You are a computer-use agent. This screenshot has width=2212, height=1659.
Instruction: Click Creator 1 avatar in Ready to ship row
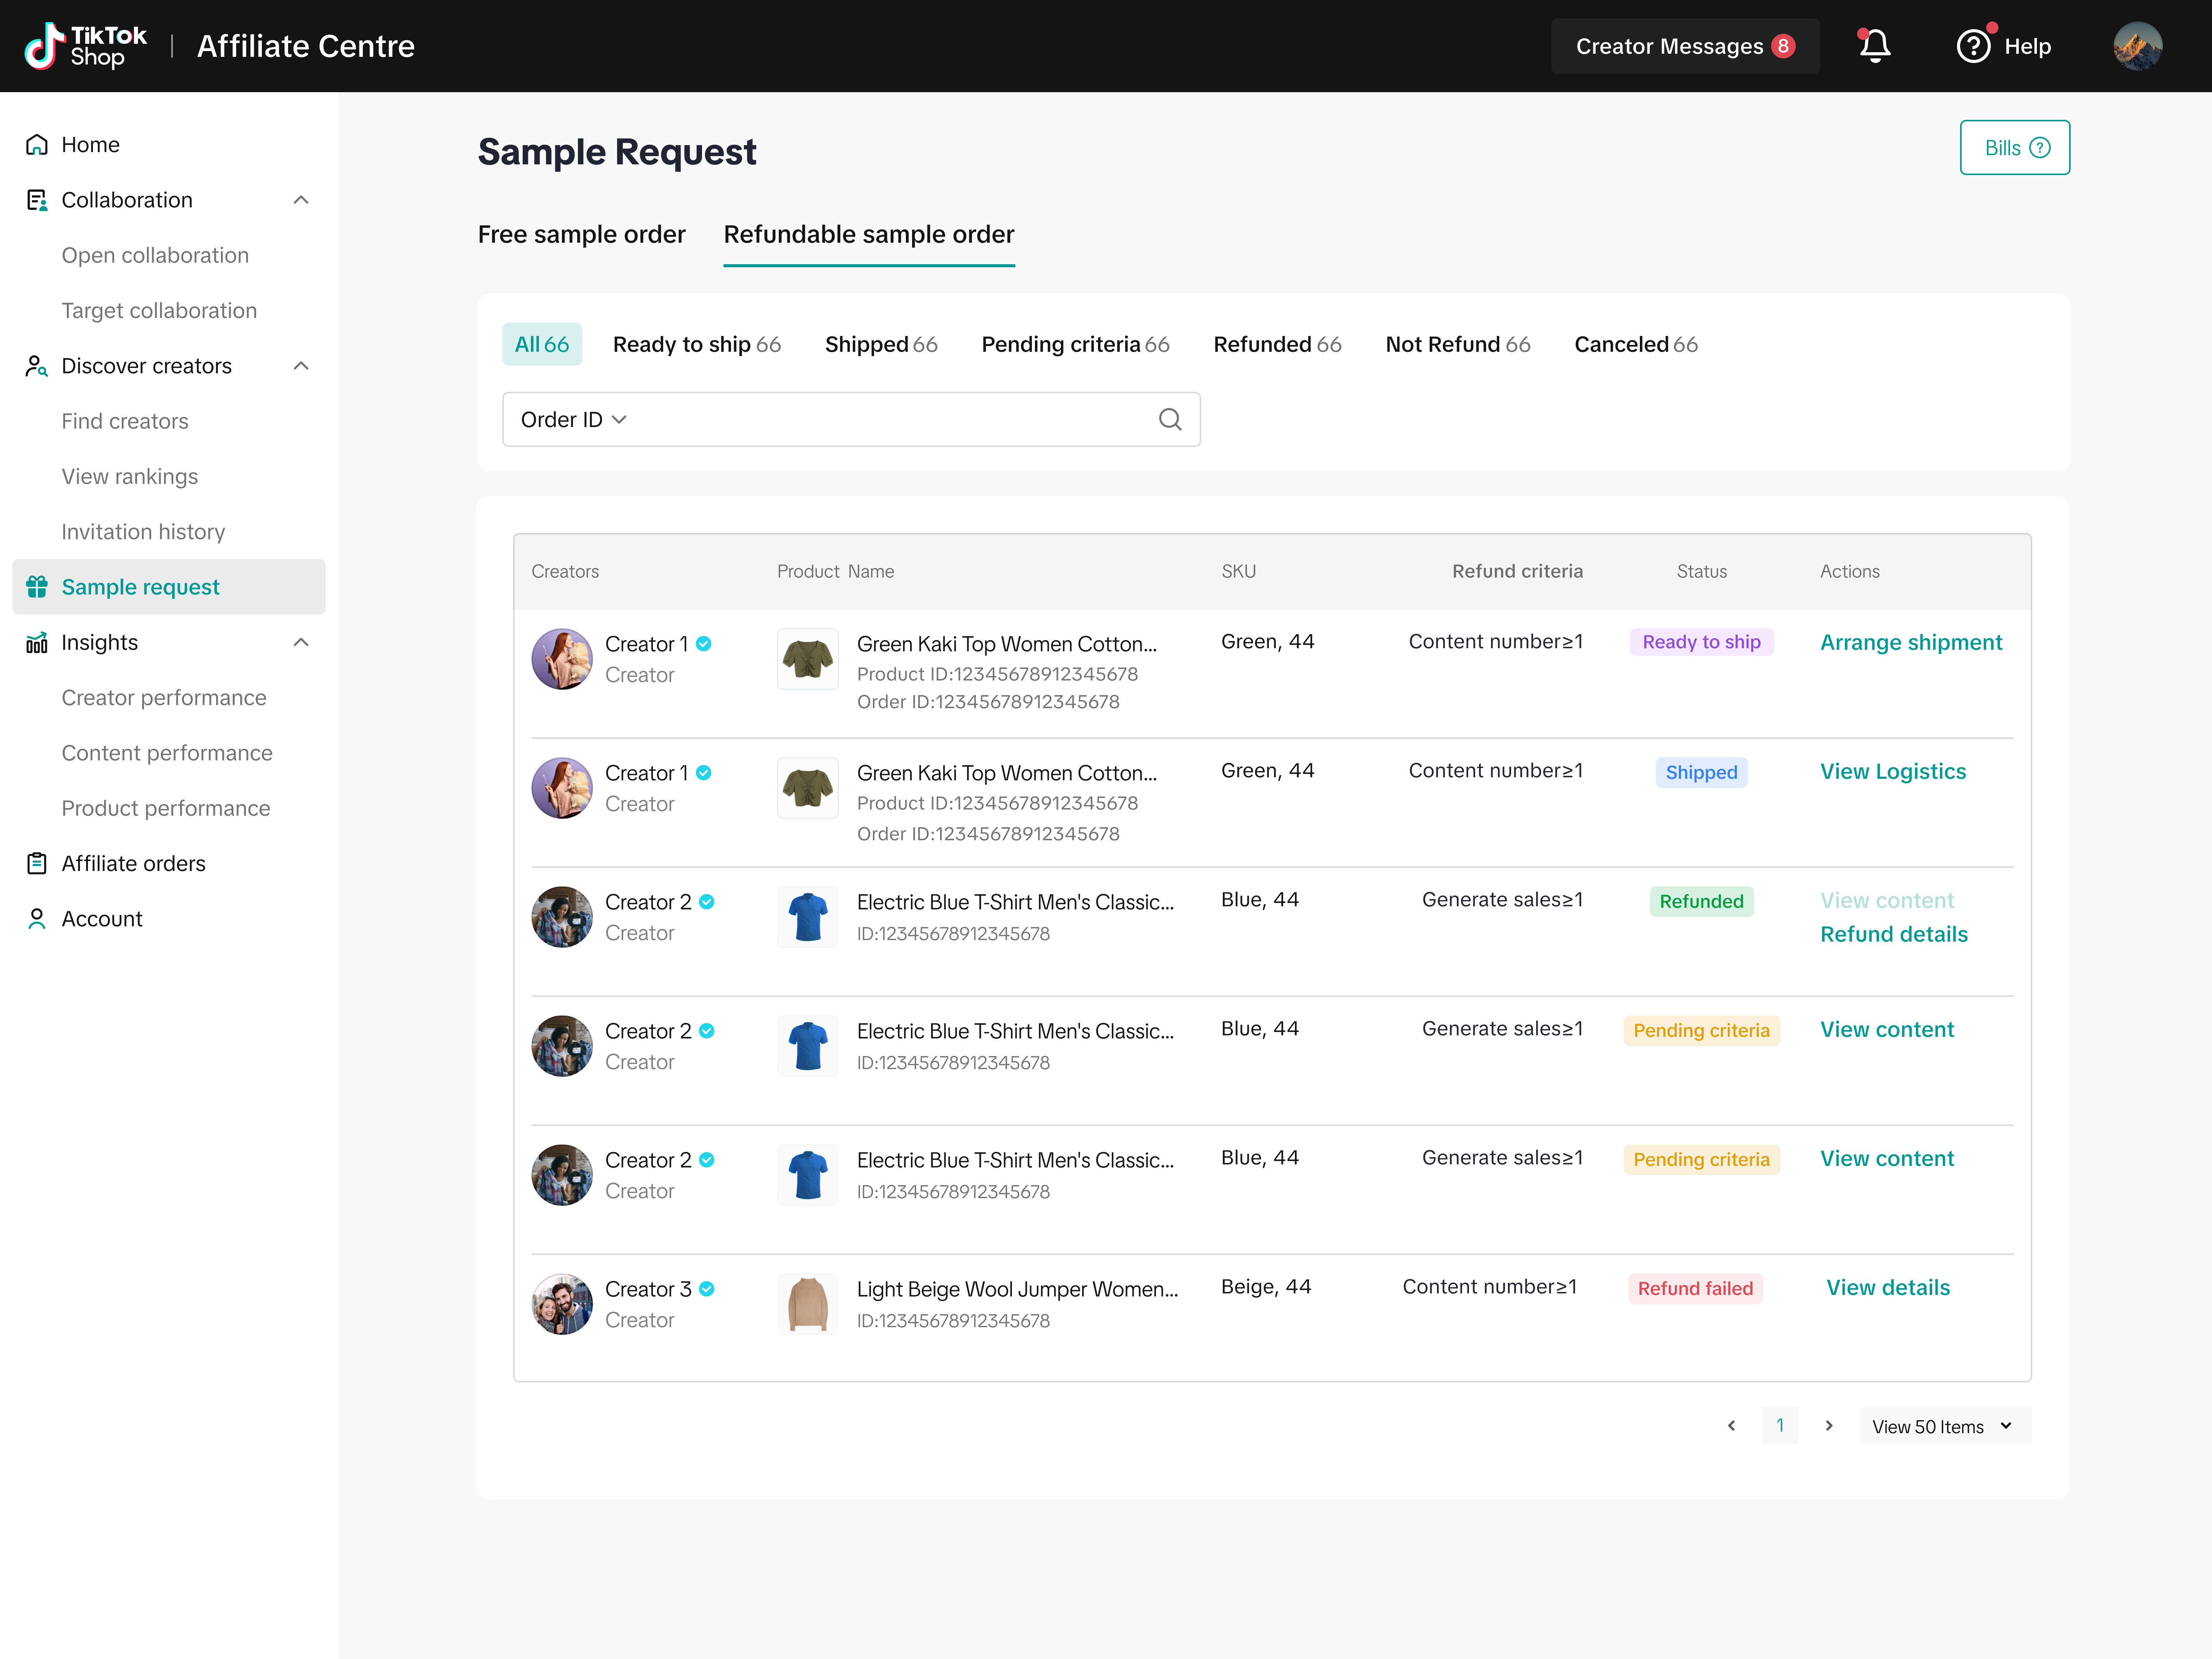point(562,659)
